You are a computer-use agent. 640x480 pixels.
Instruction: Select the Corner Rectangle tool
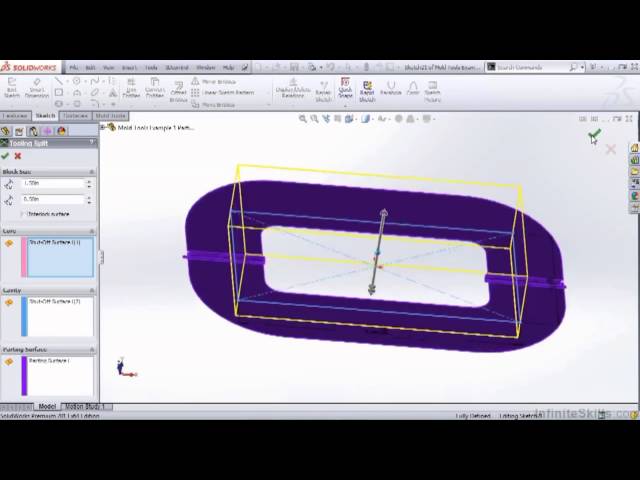pos(59,93)
